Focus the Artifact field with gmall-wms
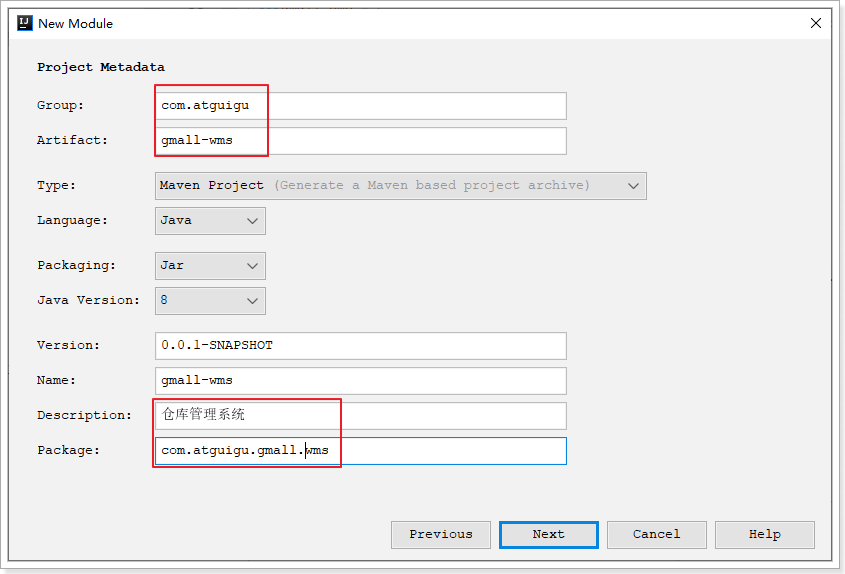Screen dimensions: 845x574 [x=360, y=141]
